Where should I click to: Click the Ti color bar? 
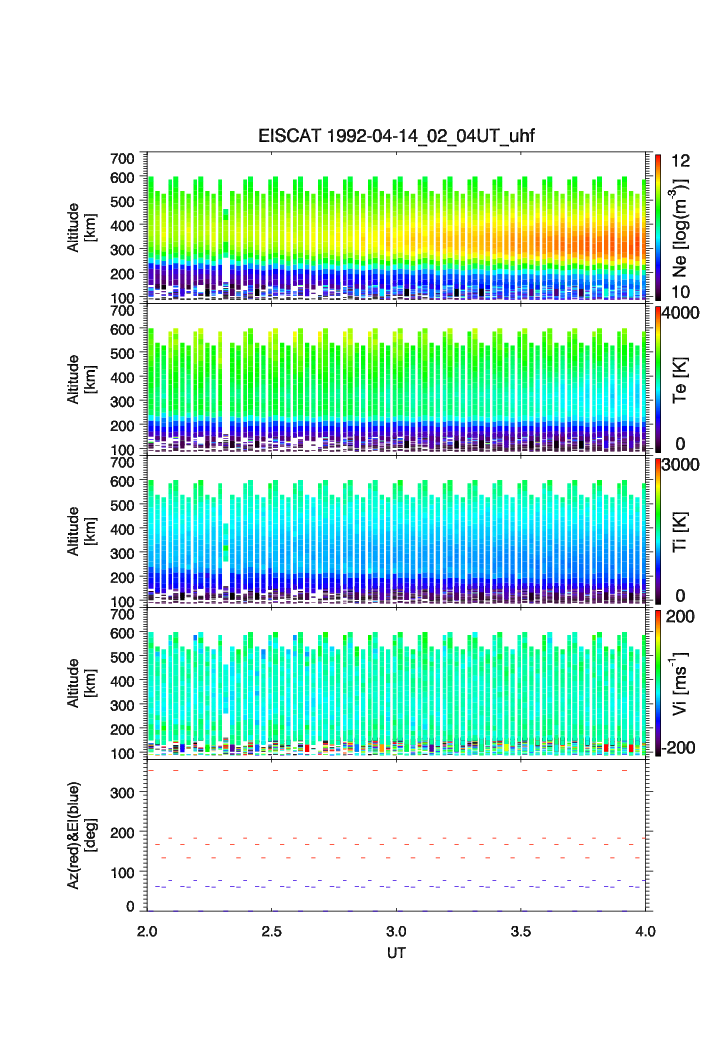[658, 531]
